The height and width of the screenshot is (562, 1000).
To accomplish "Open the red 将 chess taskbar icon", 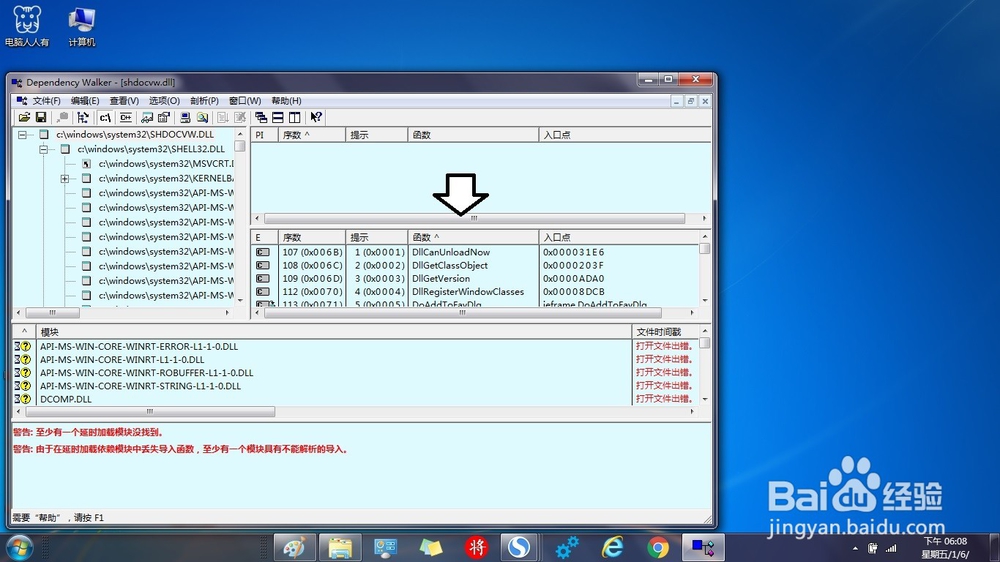I will [476, 547].
